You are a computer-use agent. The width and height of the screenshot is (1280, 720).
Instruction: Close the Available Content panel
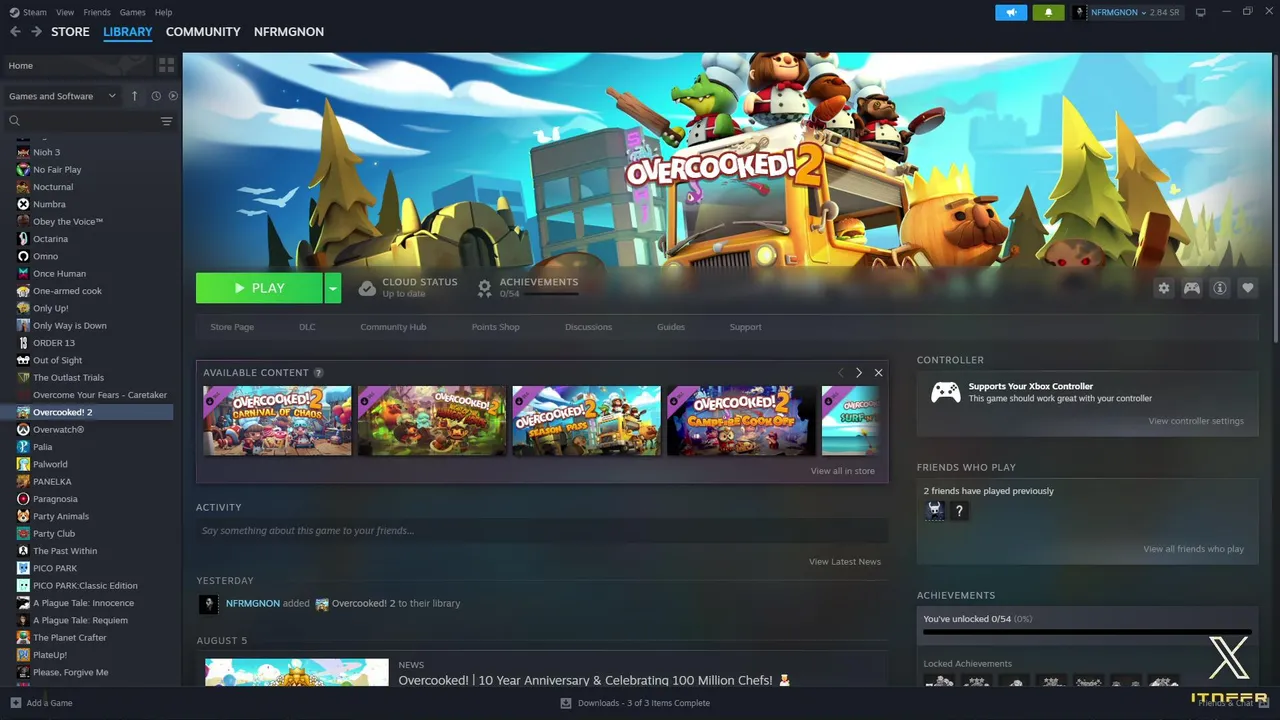click(878, 373)
